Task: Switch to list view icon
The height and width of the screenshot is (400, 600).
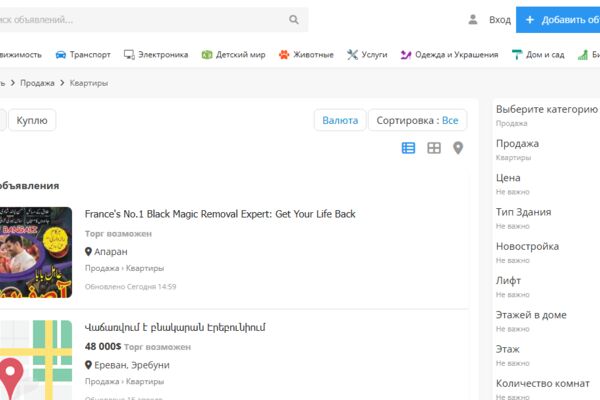Action: click(x=408, y=148)
